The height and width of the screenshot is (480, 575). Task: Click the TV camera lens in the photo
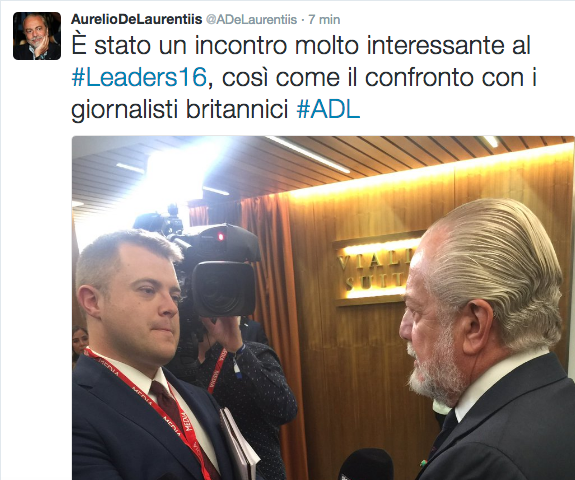coord(223,289)
